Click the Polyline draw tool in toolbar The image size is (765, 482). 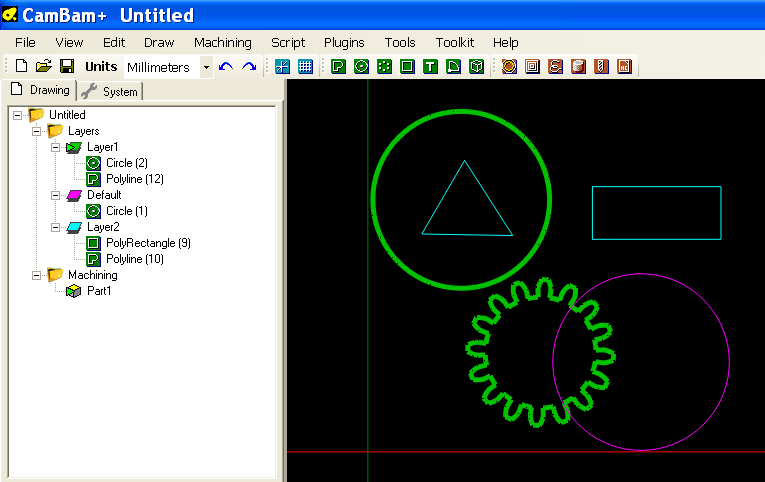[x=338, y=67]
